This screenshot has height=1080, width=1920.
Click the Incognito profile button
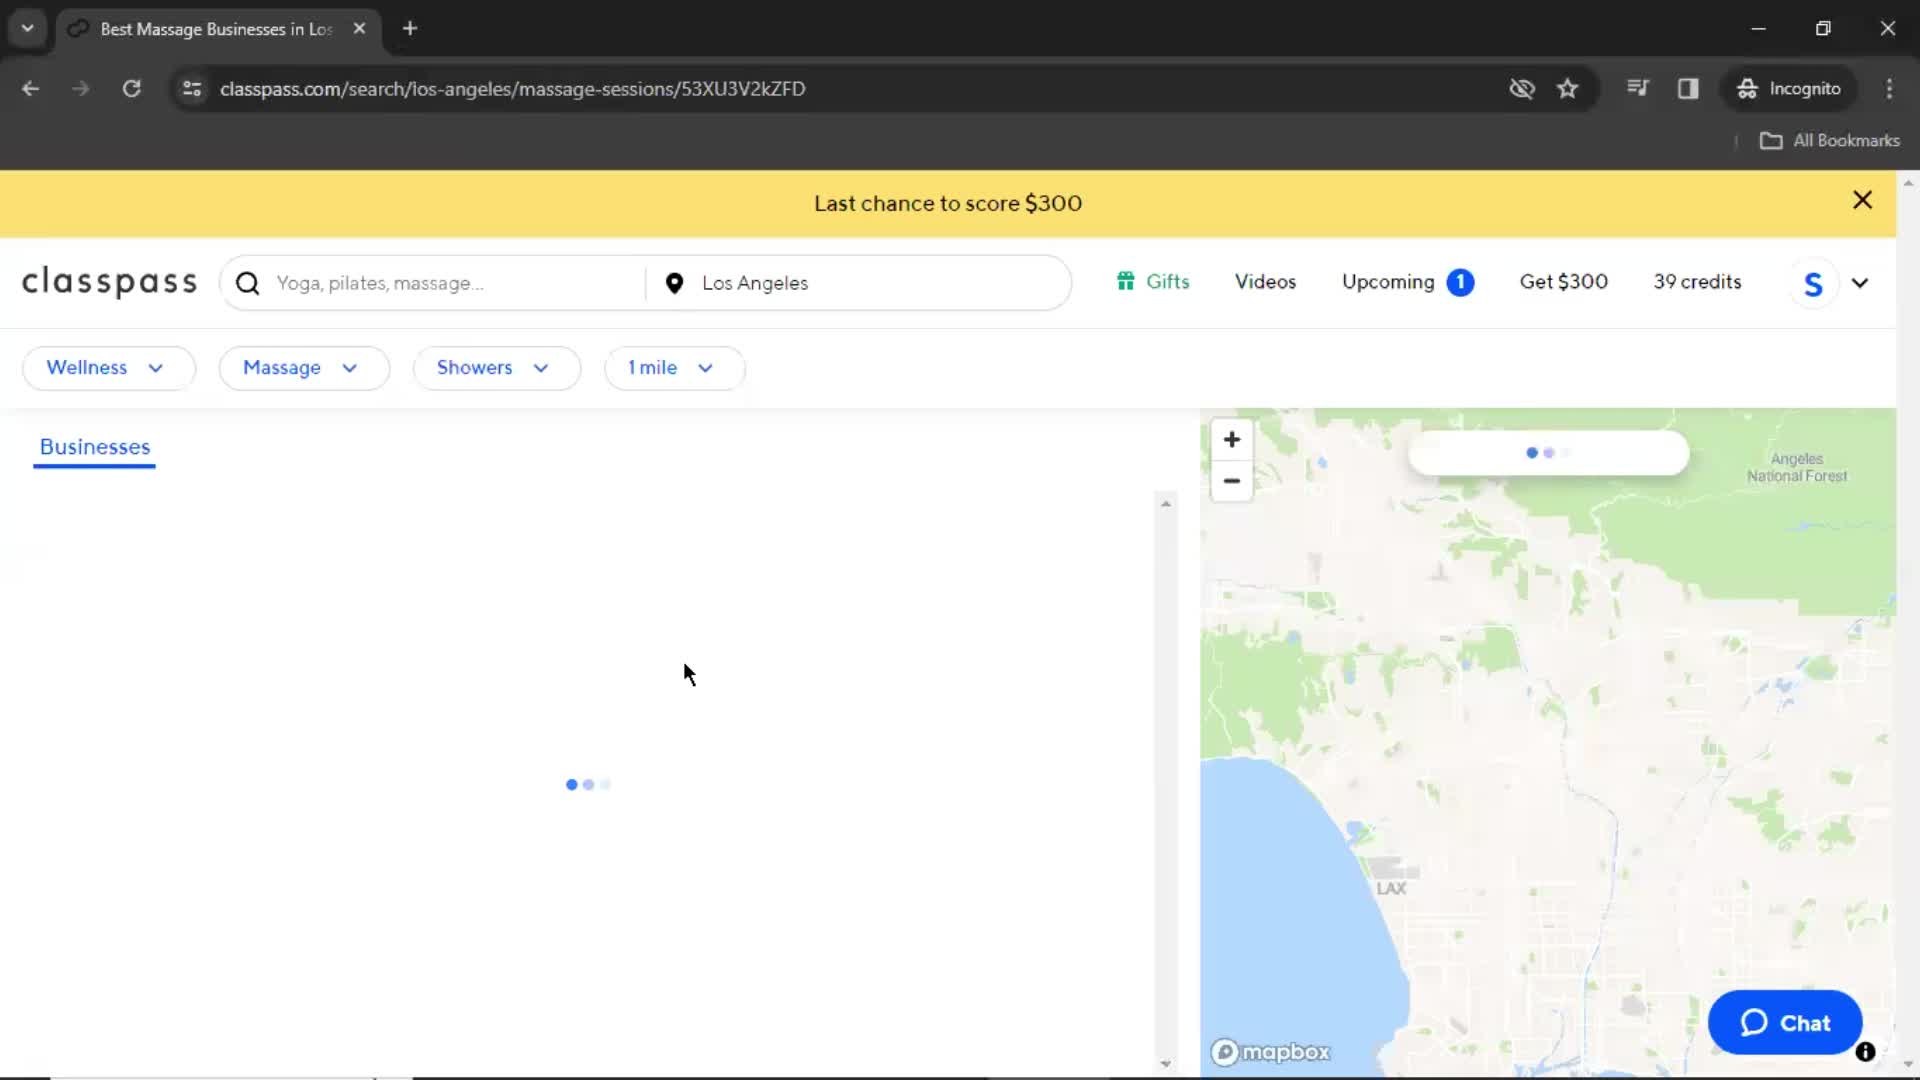tap(1789, 89)
